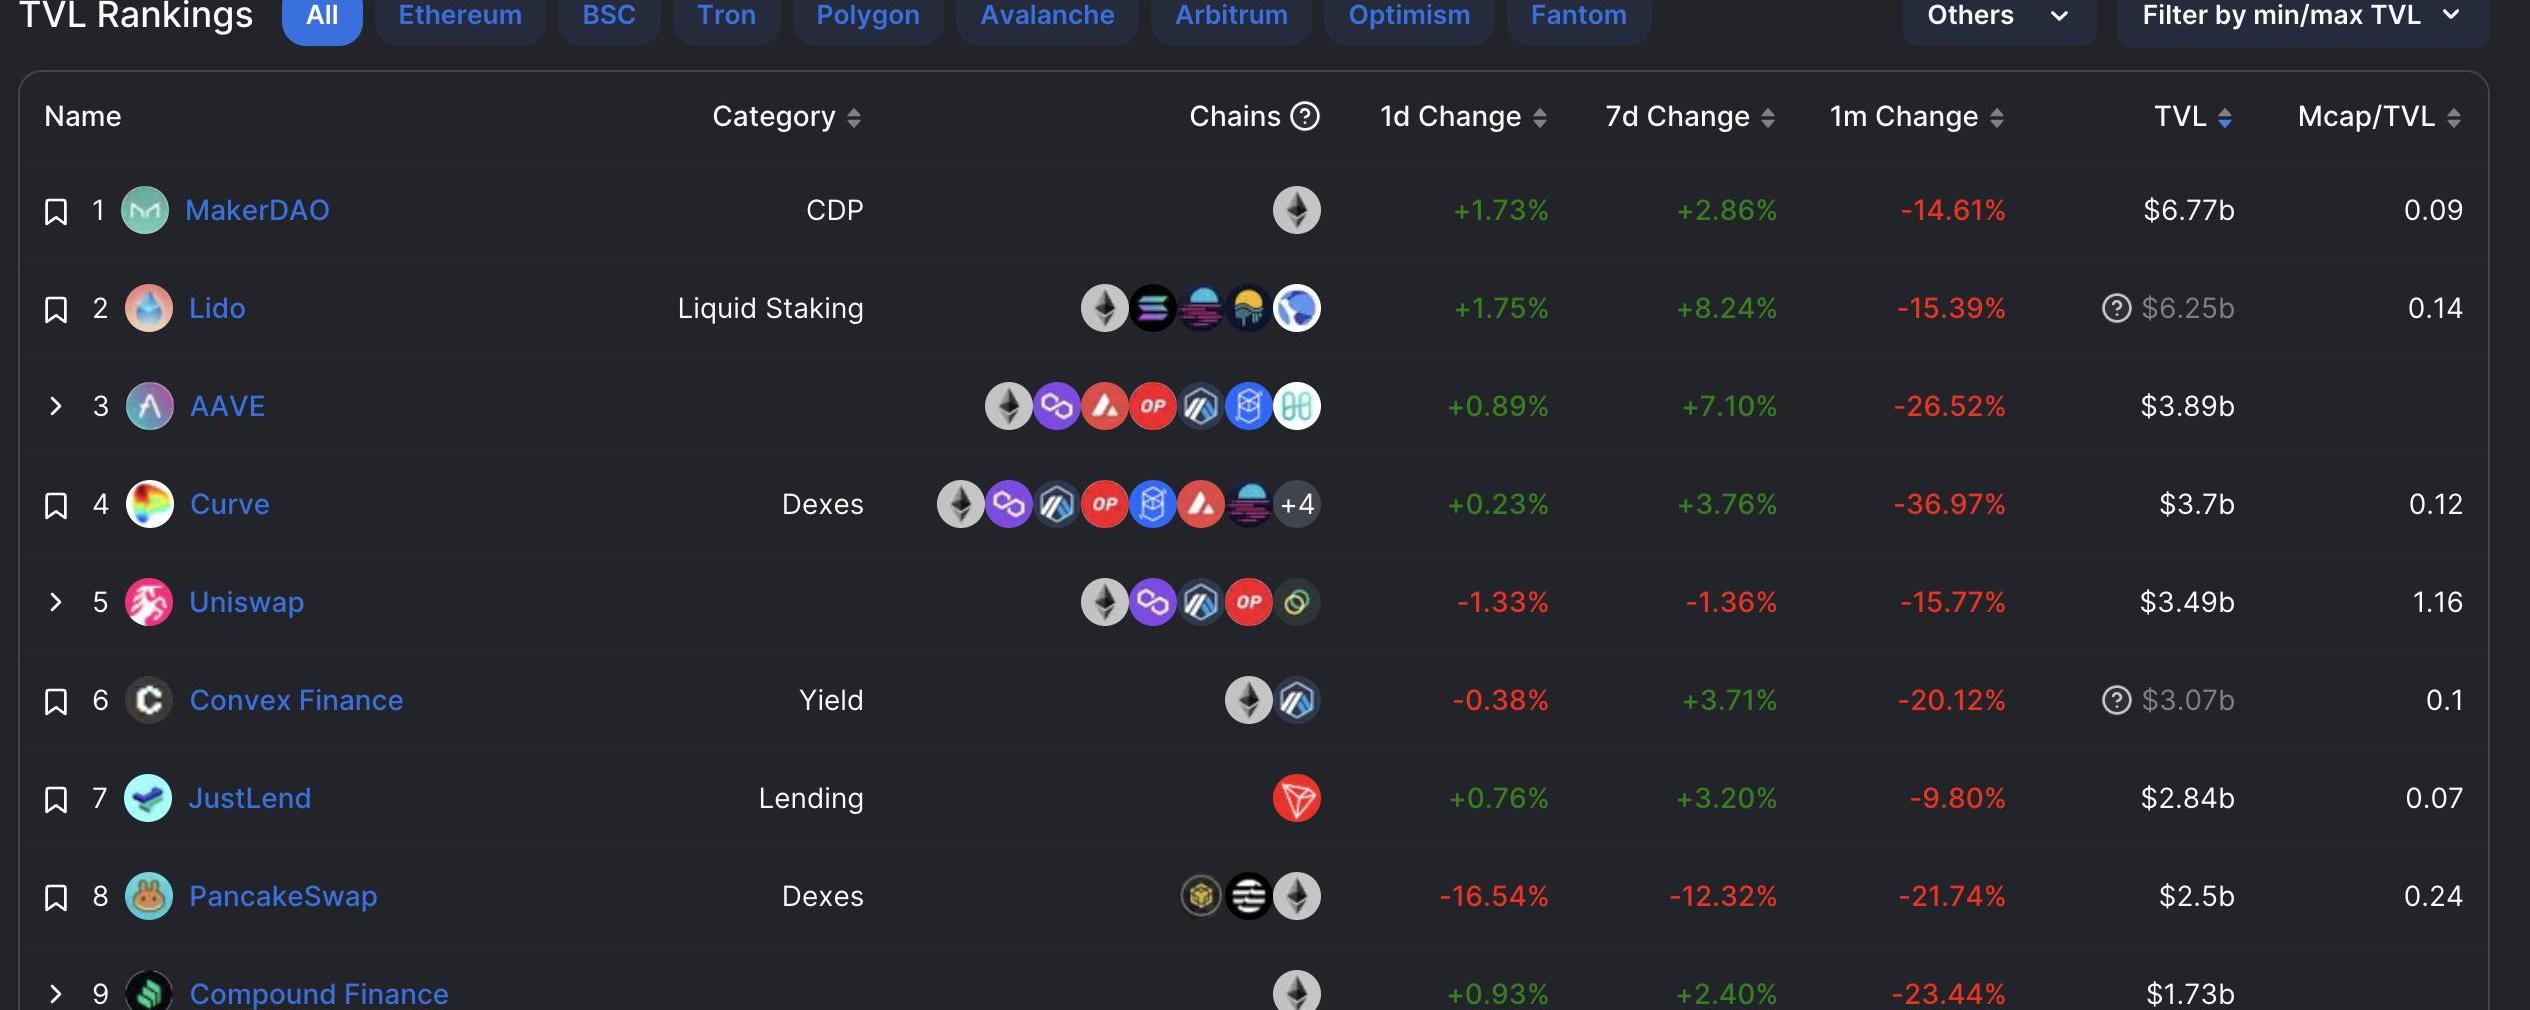Screen dimensions: 2530x1010
Task: Click the Convex Finance logo icon
Action: (149, 700)
